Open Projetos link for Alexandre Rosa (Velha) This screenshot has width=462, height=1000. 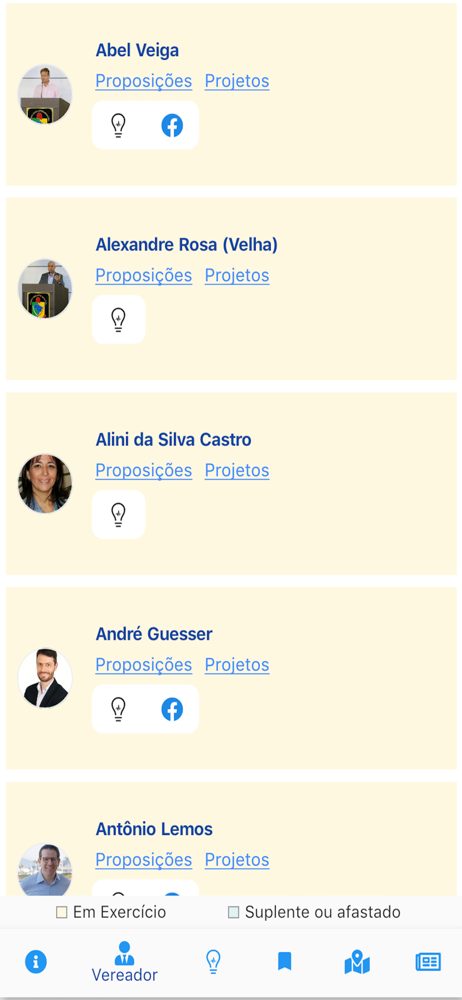[x=237, y=276]
